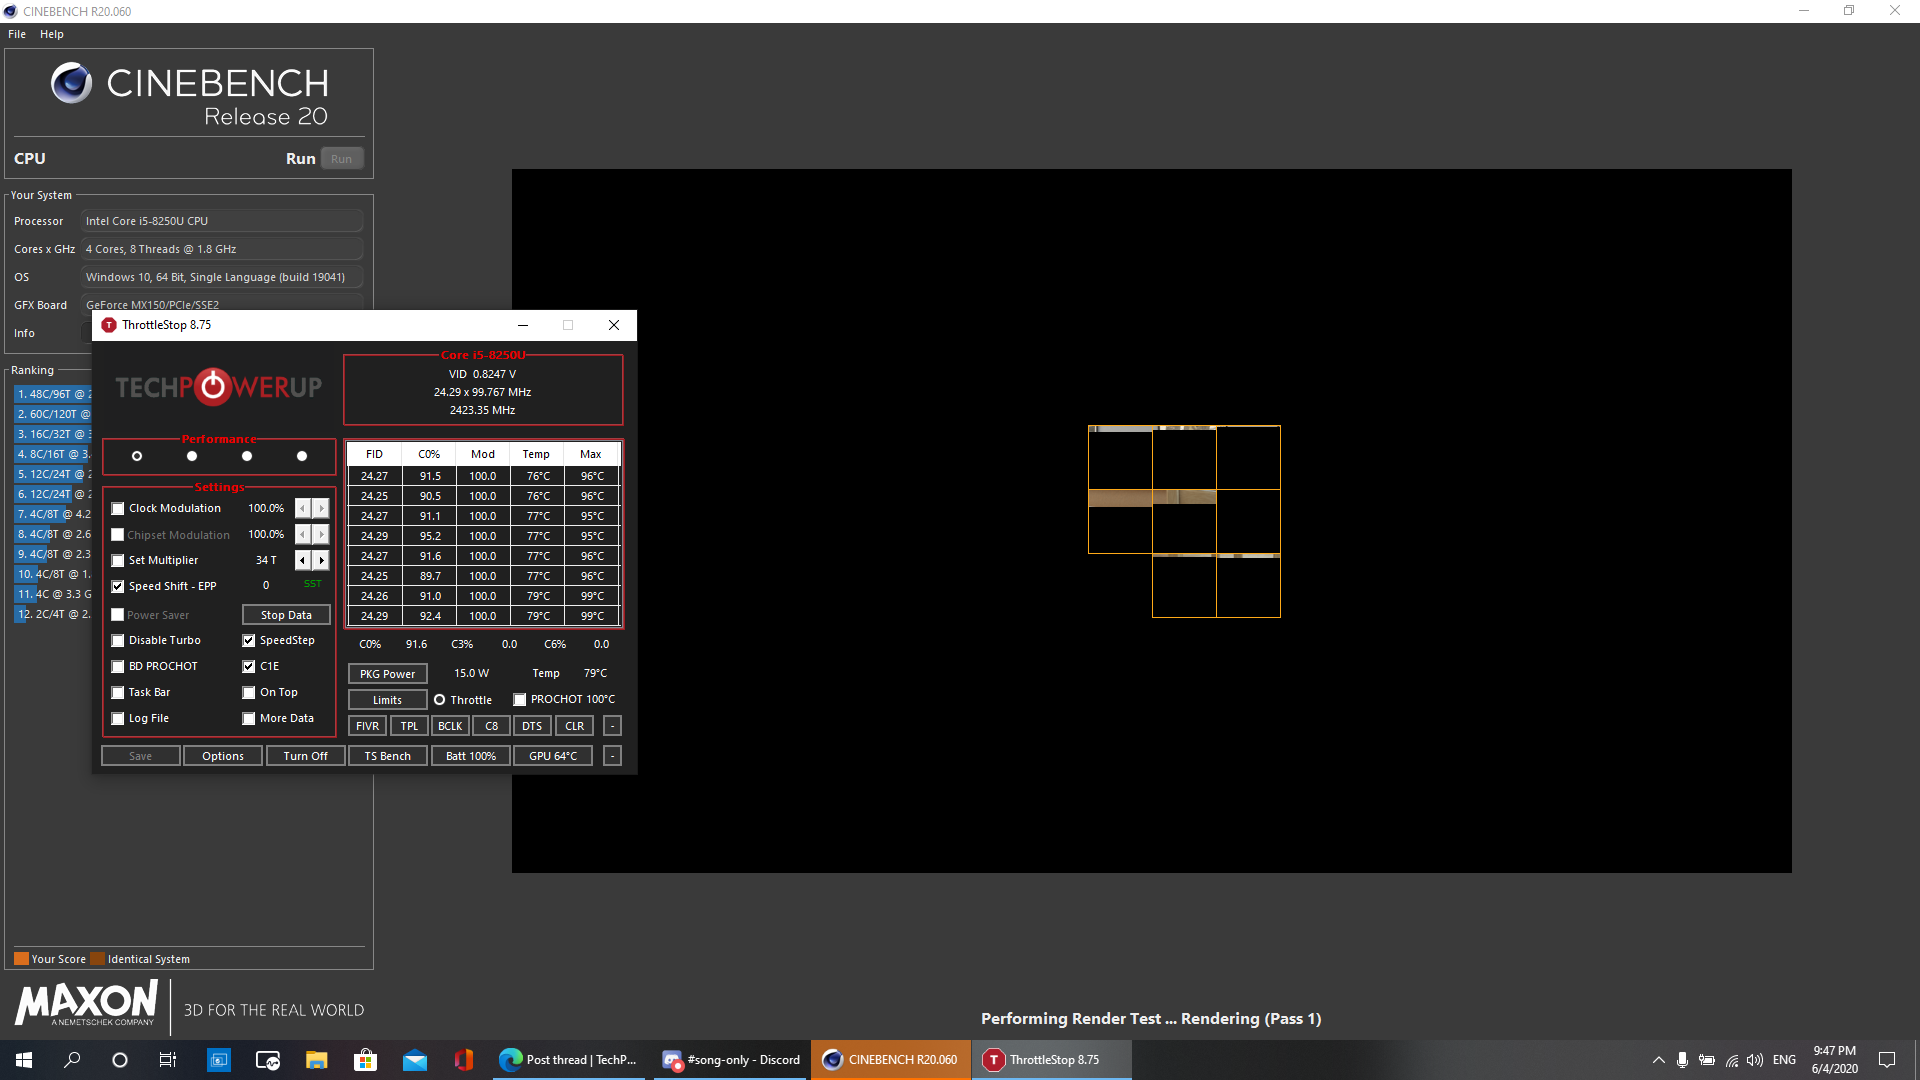The width and height of the screenshot is (1920, 1080).
Task: Open FIVR settings
Action: pos(367,726)
